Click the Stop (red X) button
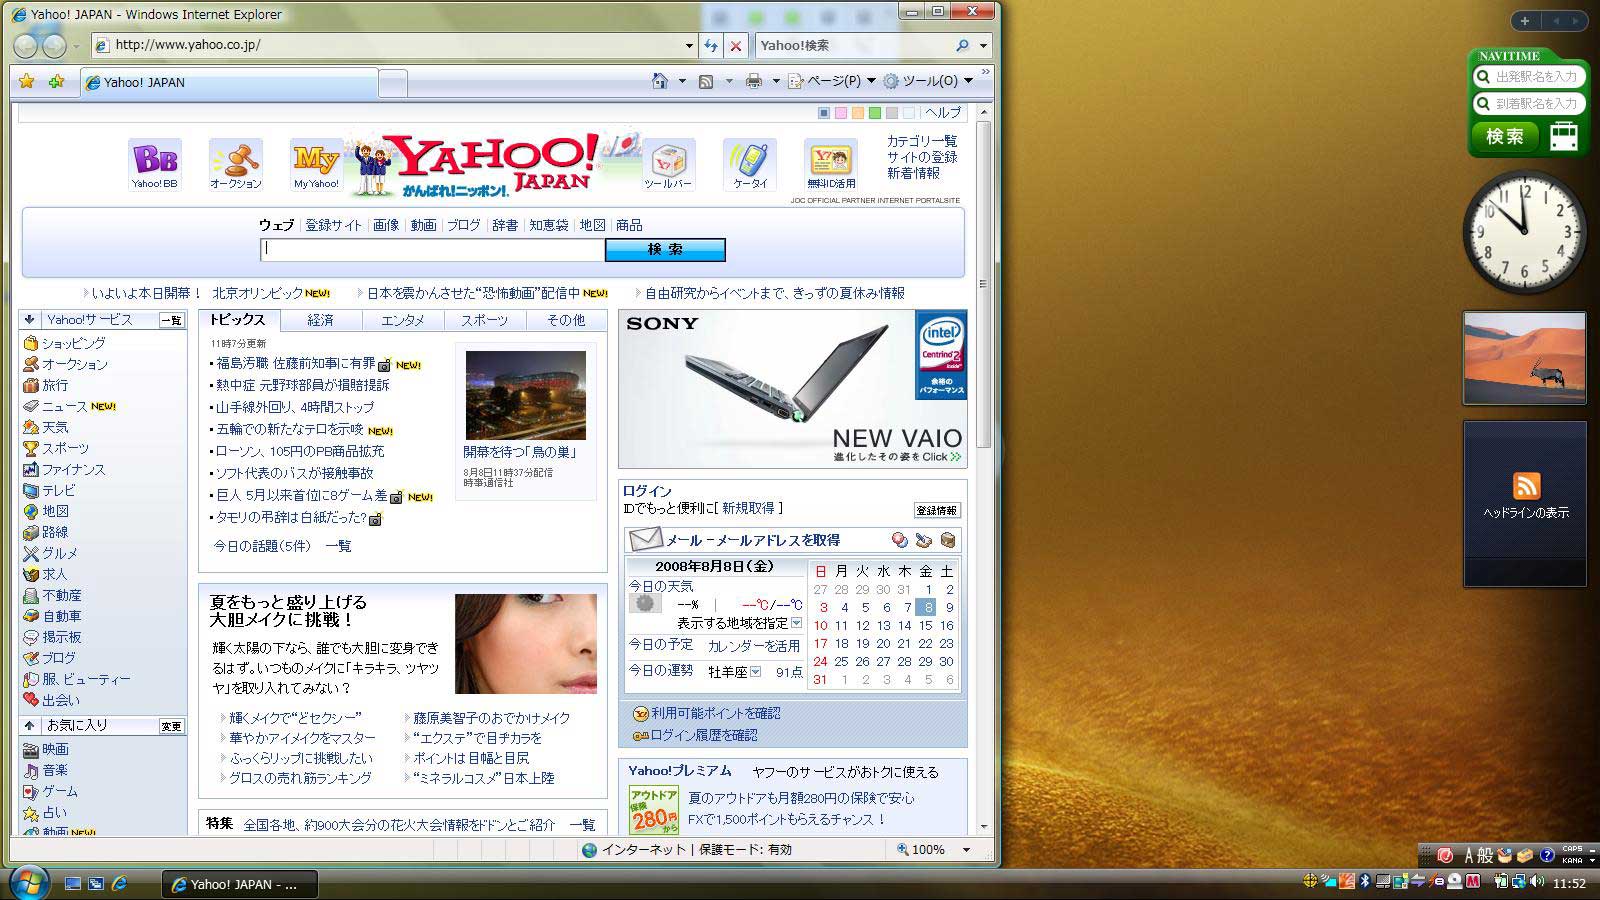1600x900 pixels. [x=736, y=45]
